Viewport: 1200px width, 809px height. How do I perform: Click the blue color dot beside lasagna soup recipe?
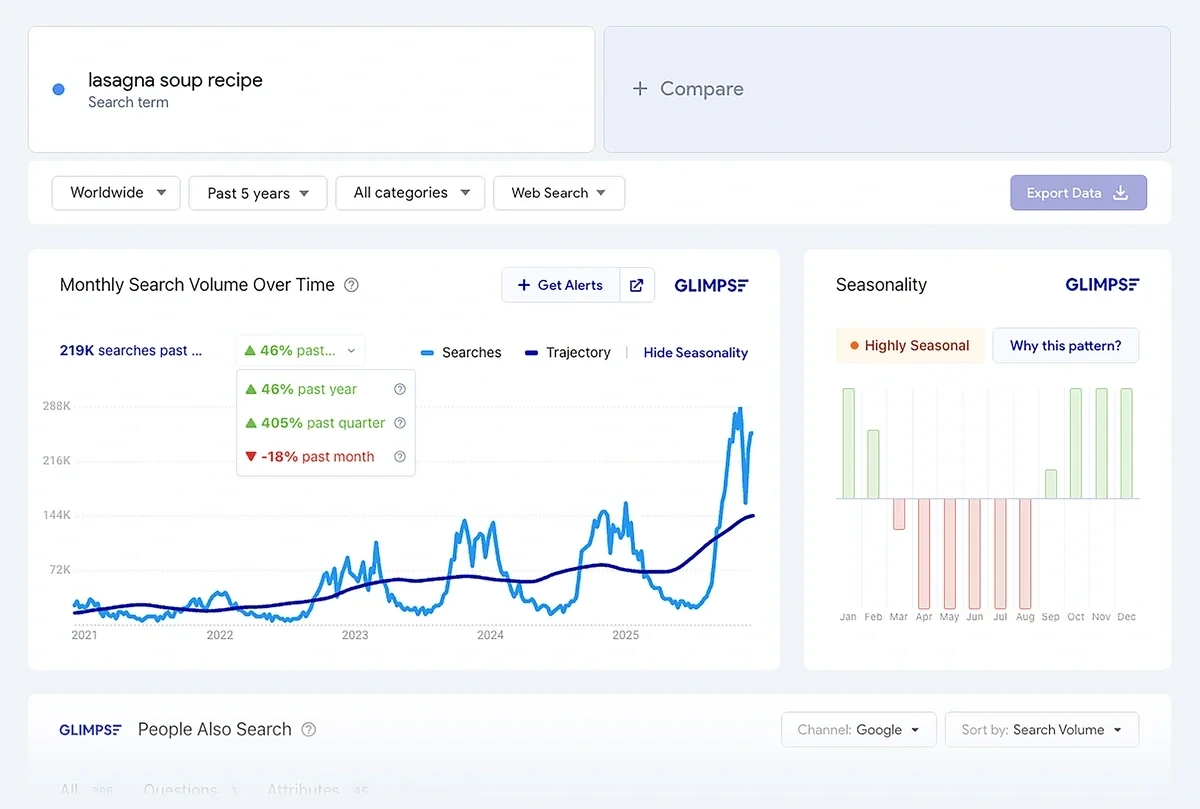[x=58, y=89]
